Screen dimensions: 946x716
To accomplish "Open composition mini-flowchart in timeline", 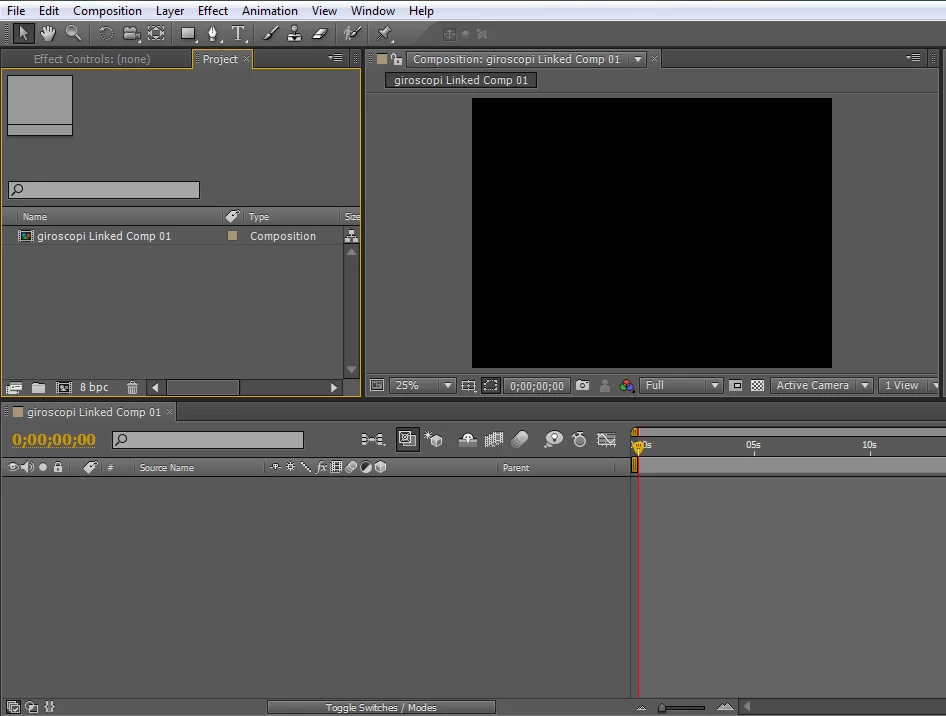I will click(373, 439).
